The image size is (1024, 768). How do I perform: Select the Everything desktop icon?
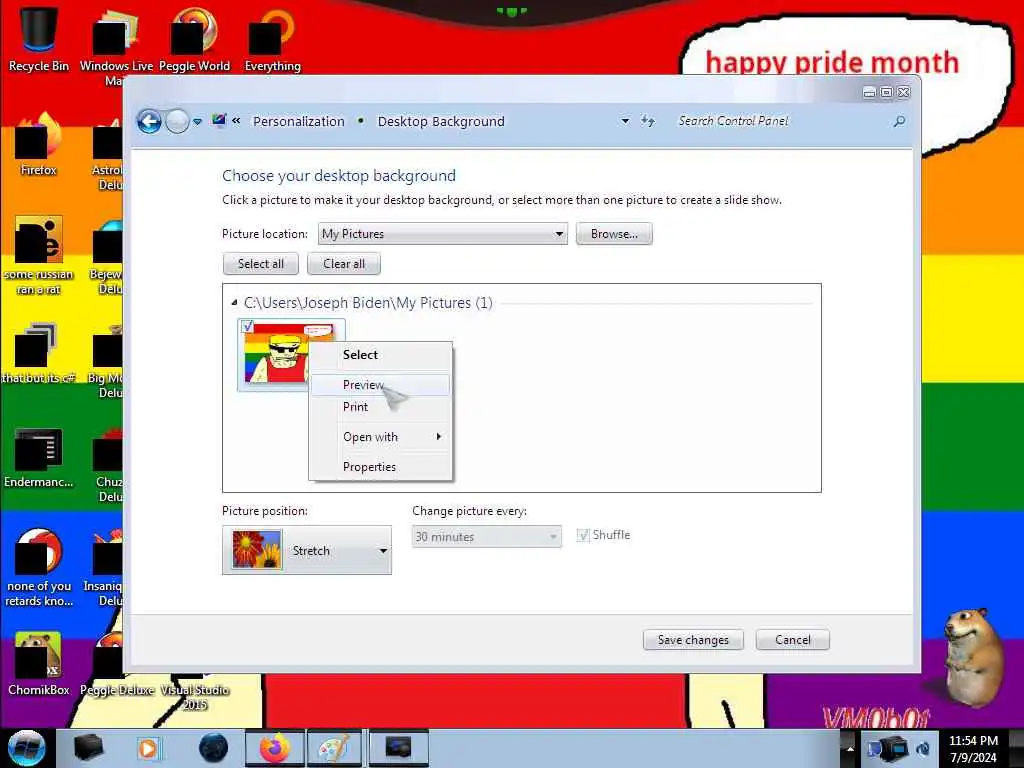(272, 38)
